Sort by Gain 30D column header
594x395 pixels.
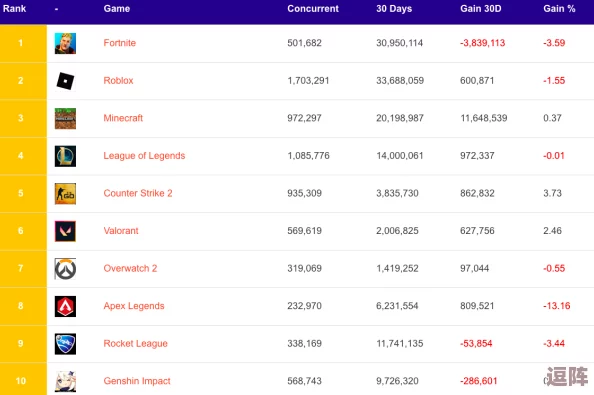point(480,9)
